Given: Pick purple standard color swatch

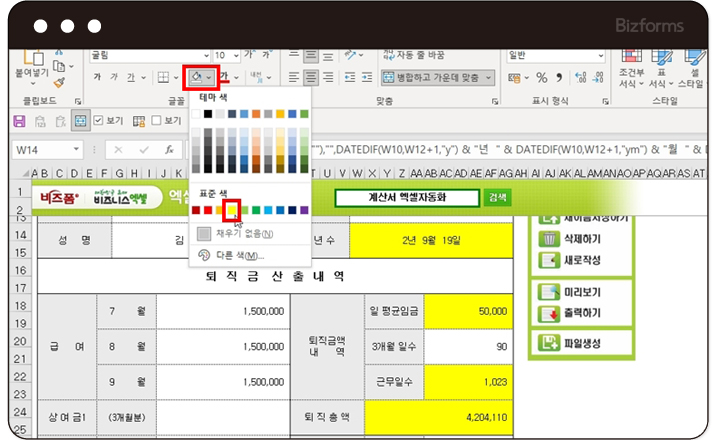Looking at the screenshot, I should [304, 210].
